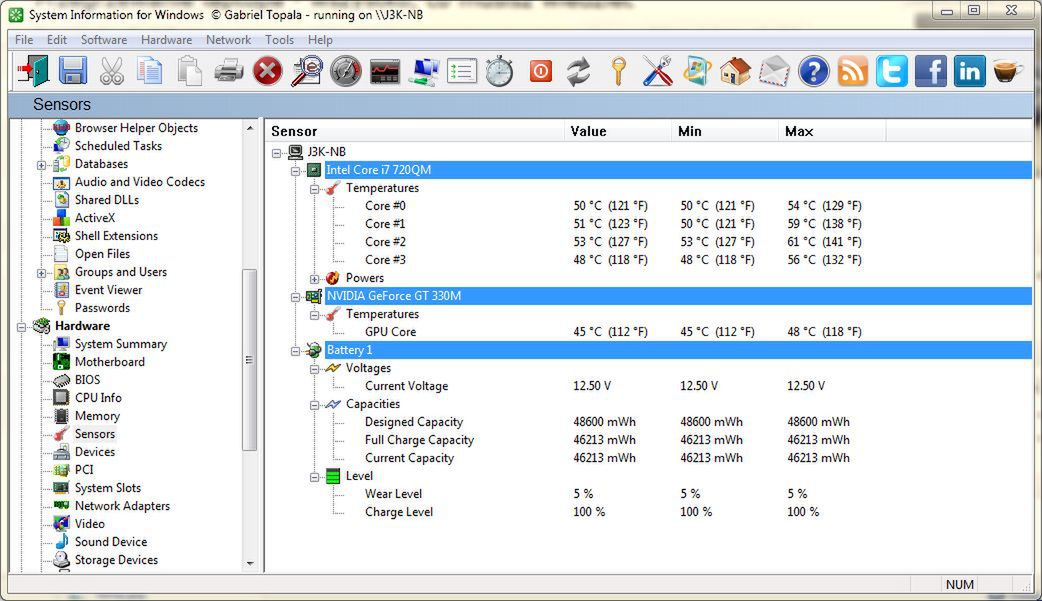Click the Home house icon

tap(735, 71)
